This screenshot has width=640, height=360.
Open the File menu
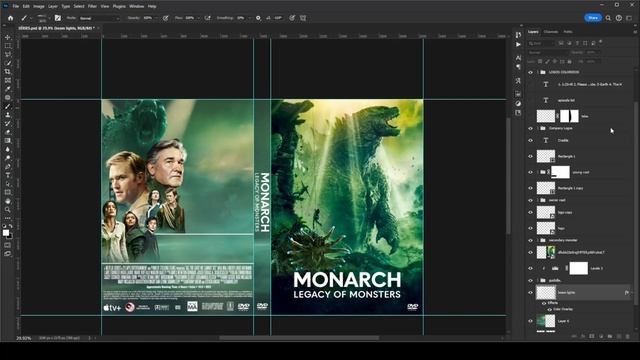pos(16,7)
